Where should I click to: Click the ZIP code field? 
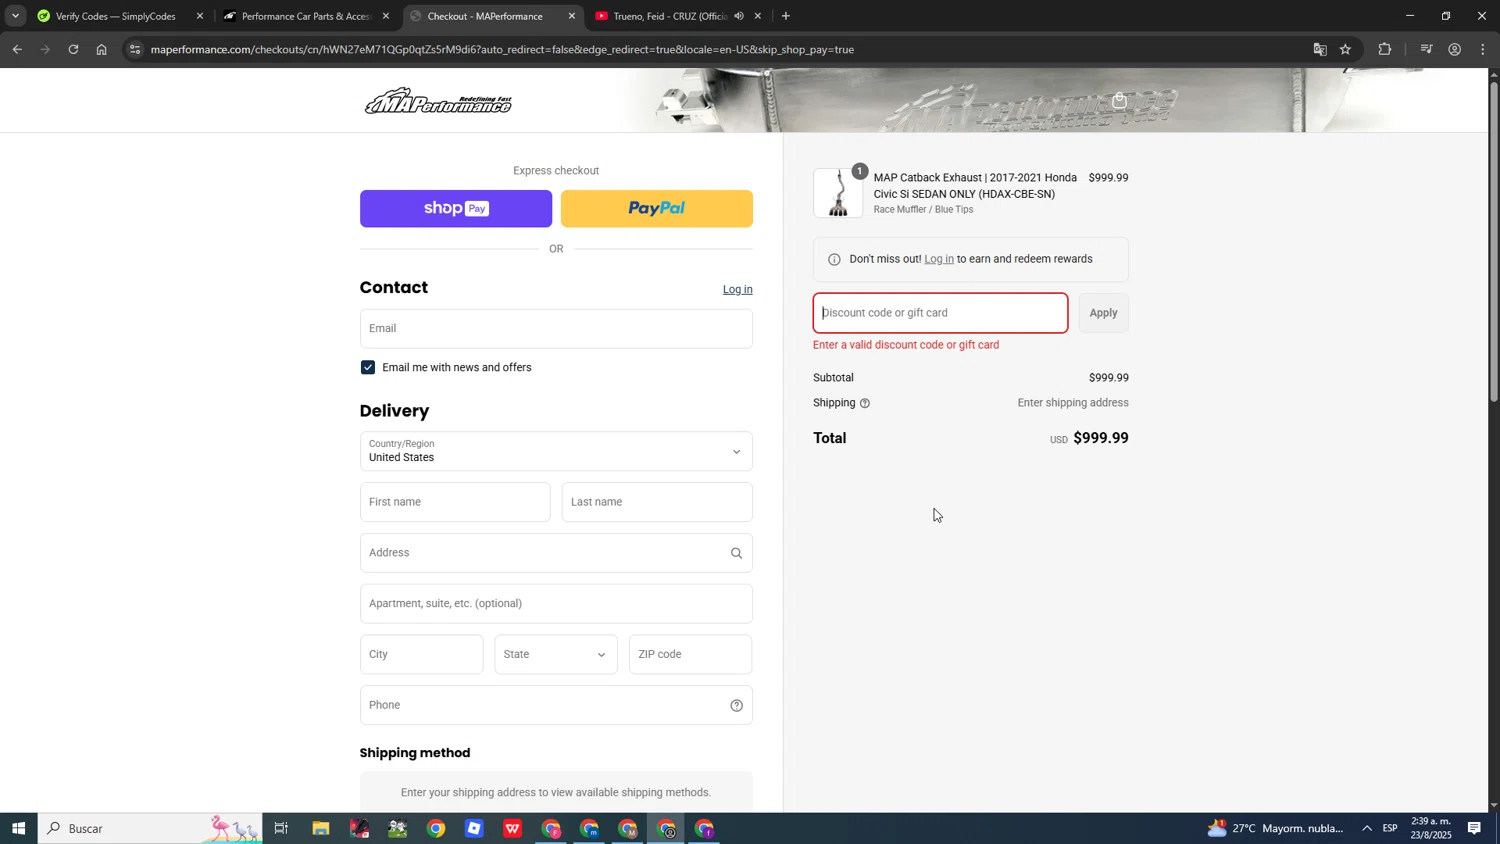tap(690, 654)
